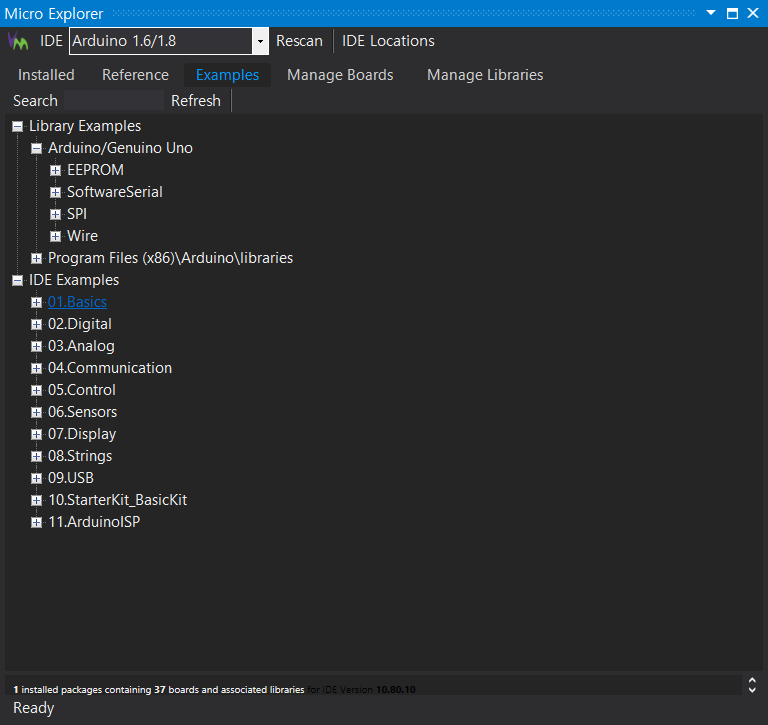The width and height of the screenshot is (768, 725).
Task: Click the Search input field
Action: 114,100
